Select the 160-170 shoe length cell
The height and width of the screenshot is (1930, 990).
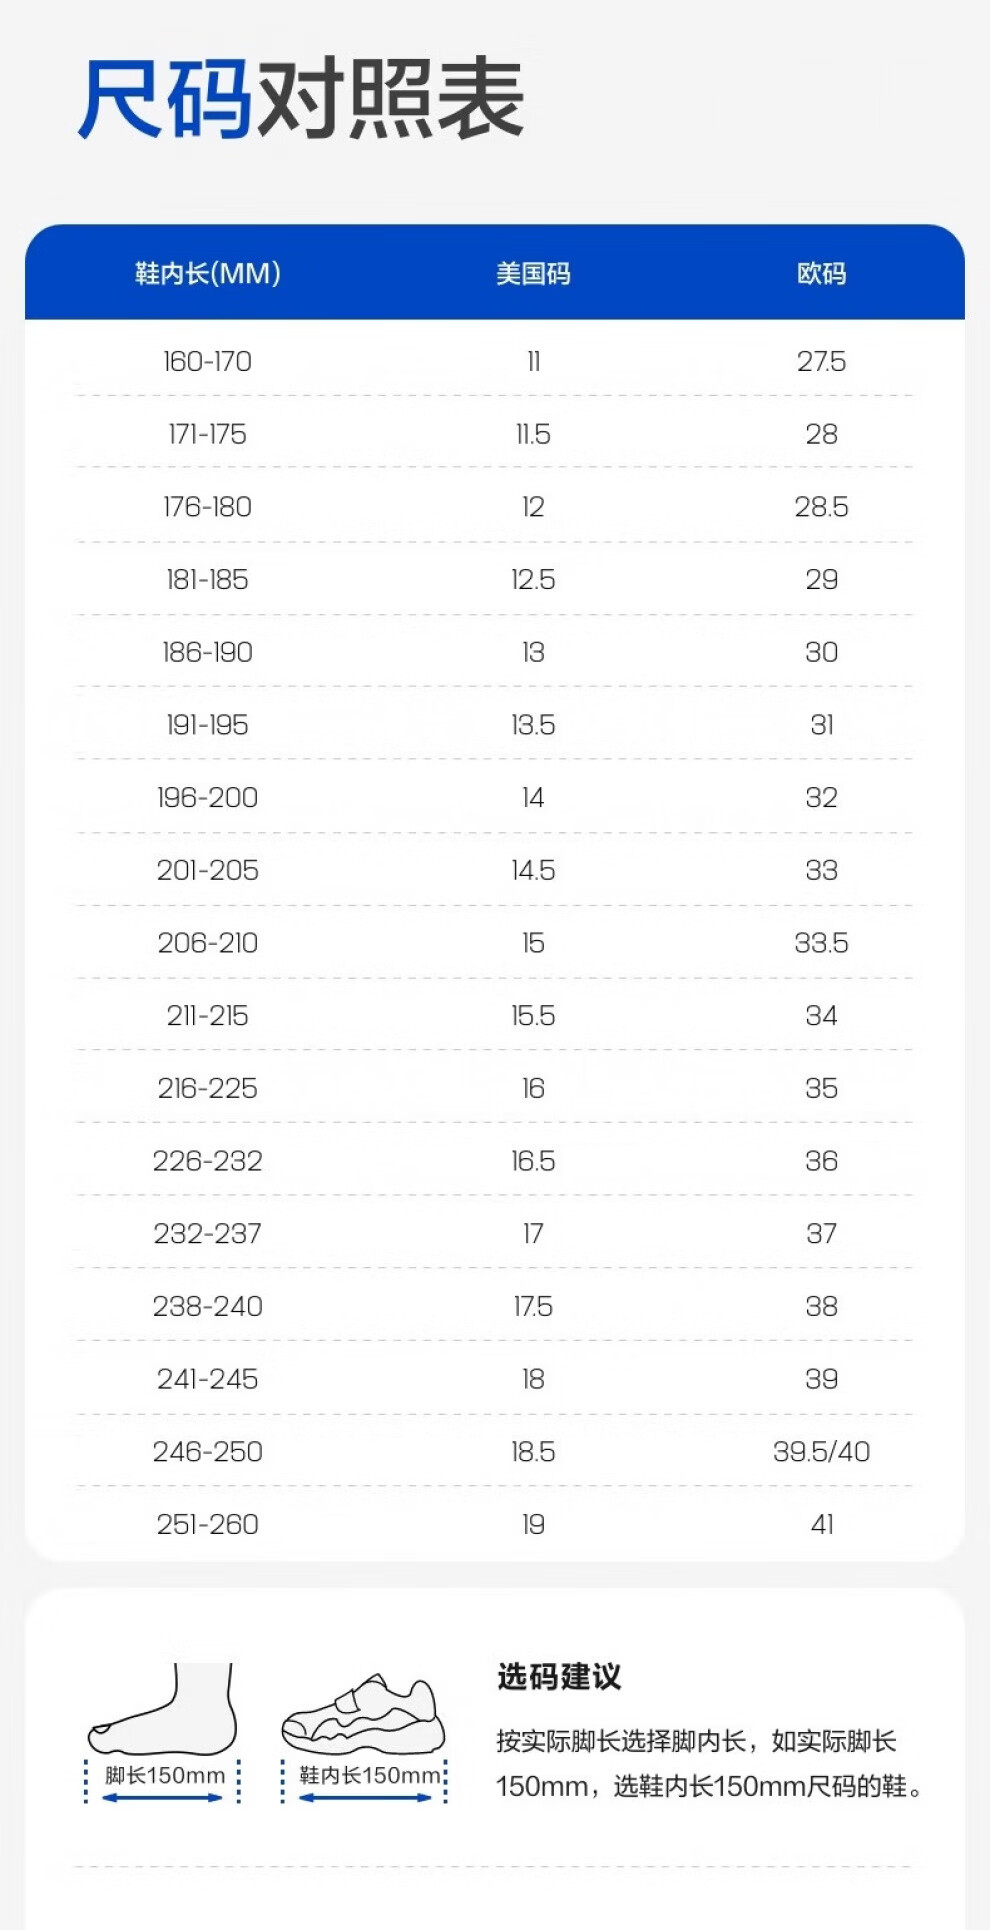[208, 361]
